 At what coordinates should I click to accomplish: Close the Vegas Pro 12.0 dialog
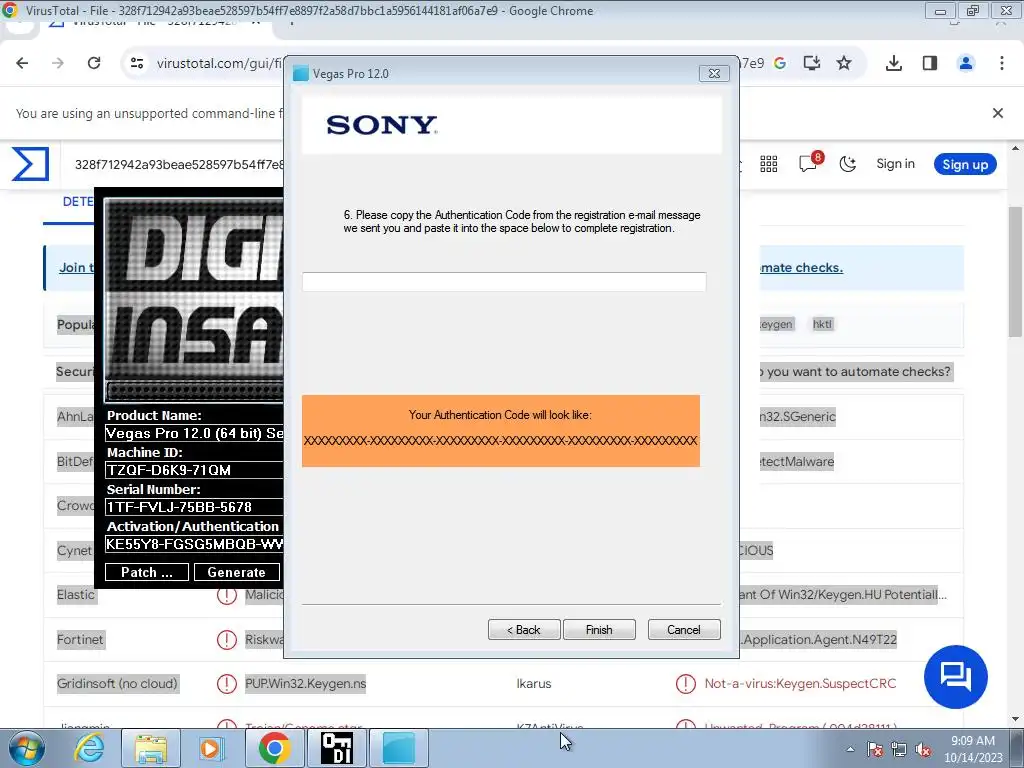pos(714,74)
